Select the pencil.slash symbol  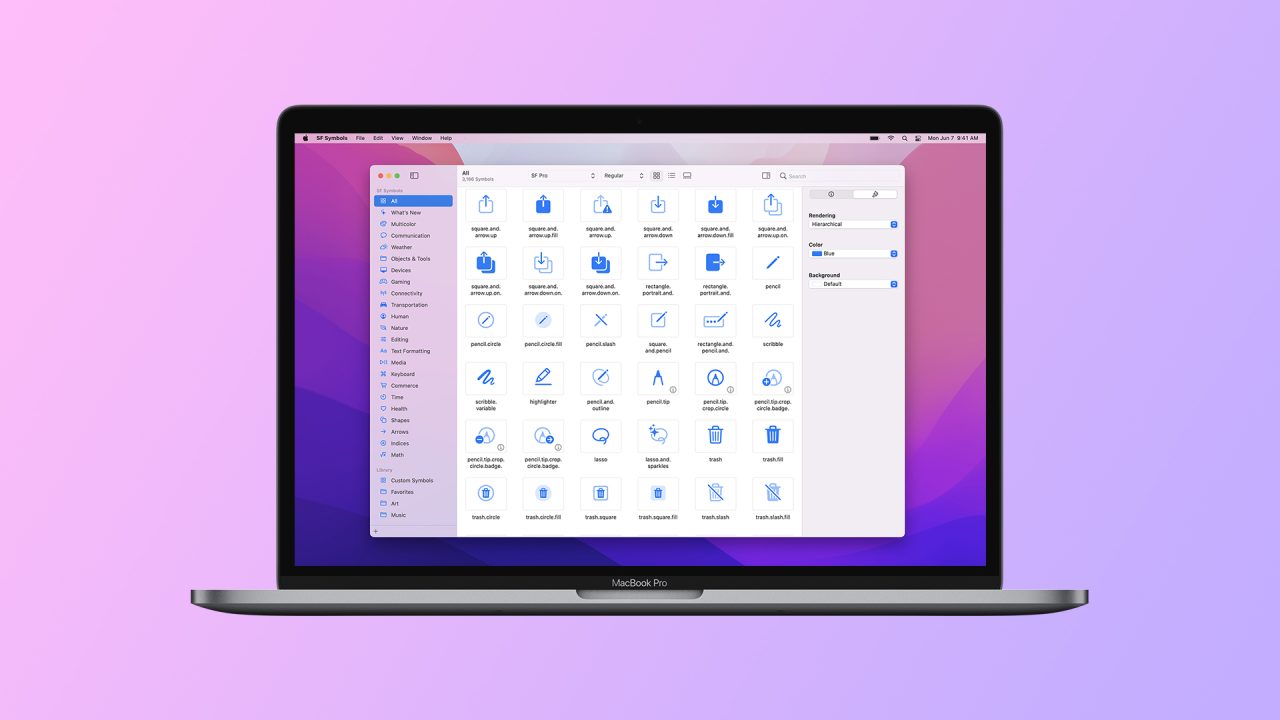click(600, 321)
